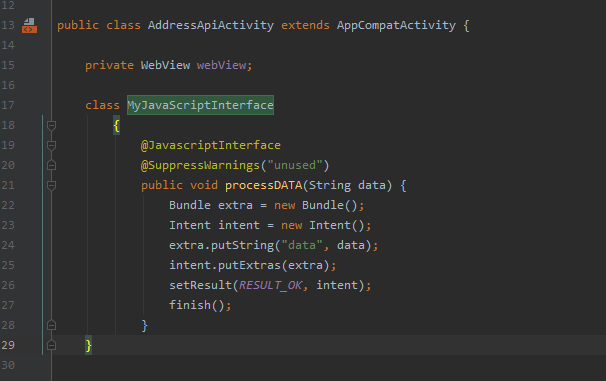Viewport: 606px width, 381px height.
Task: Click 'Intent intent' declaration on line 23
Action: coord(214,225)
